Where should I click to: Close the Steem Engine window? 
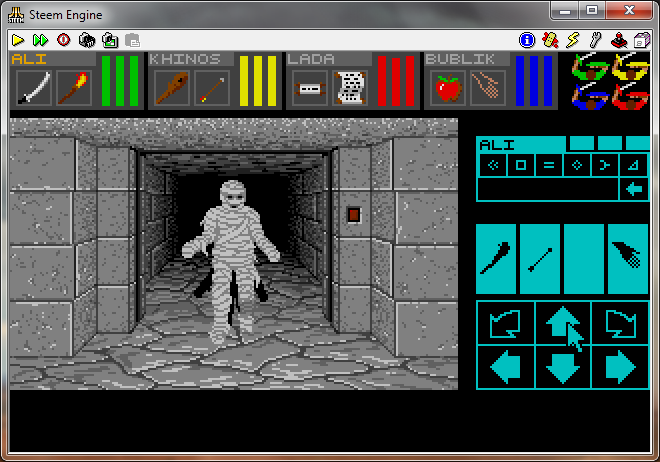(629, 11)
